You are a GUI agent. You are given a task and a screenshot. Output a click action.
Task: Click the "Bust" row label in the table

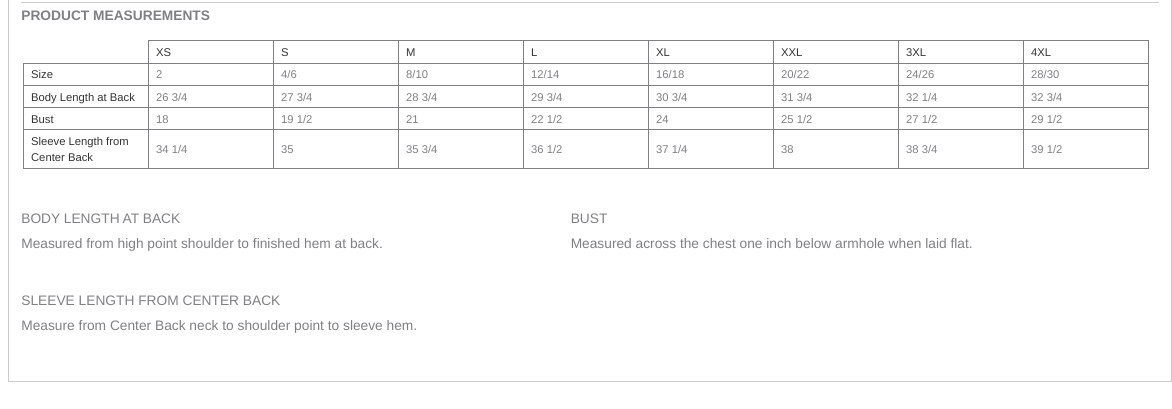(43, 119)
